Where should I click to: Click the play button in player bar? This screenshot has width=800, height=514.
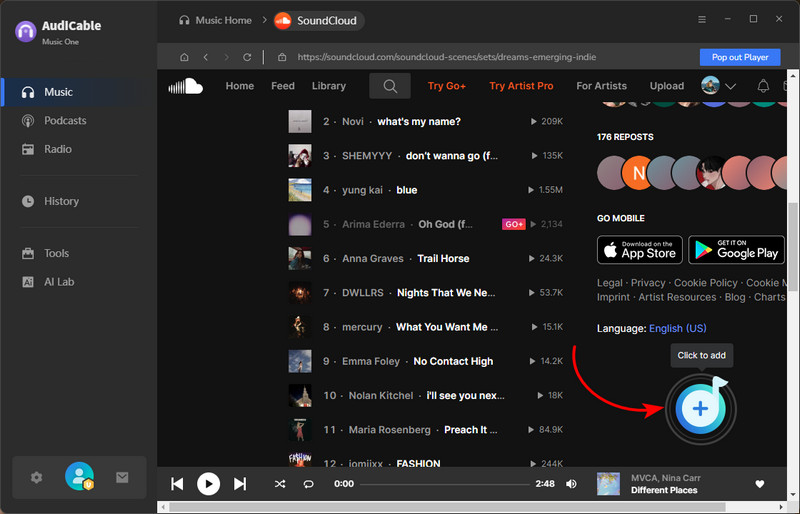[x=208, y=483]
